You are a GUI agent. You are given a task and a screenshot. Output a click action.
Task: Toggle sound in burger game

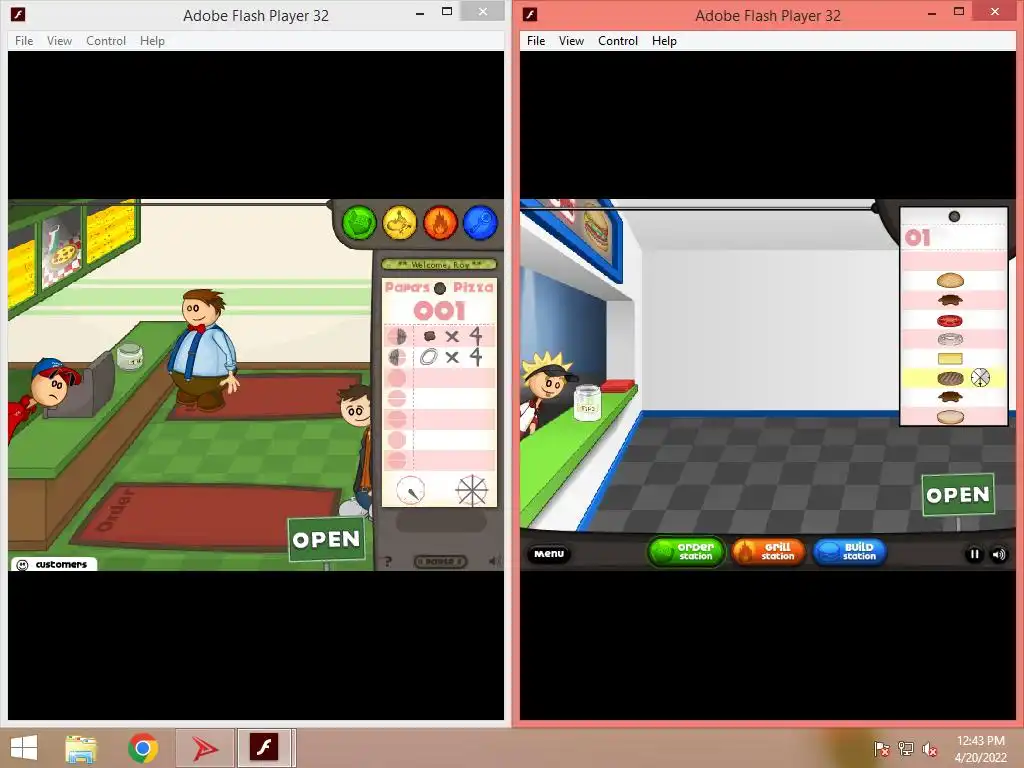coord(999,554)
